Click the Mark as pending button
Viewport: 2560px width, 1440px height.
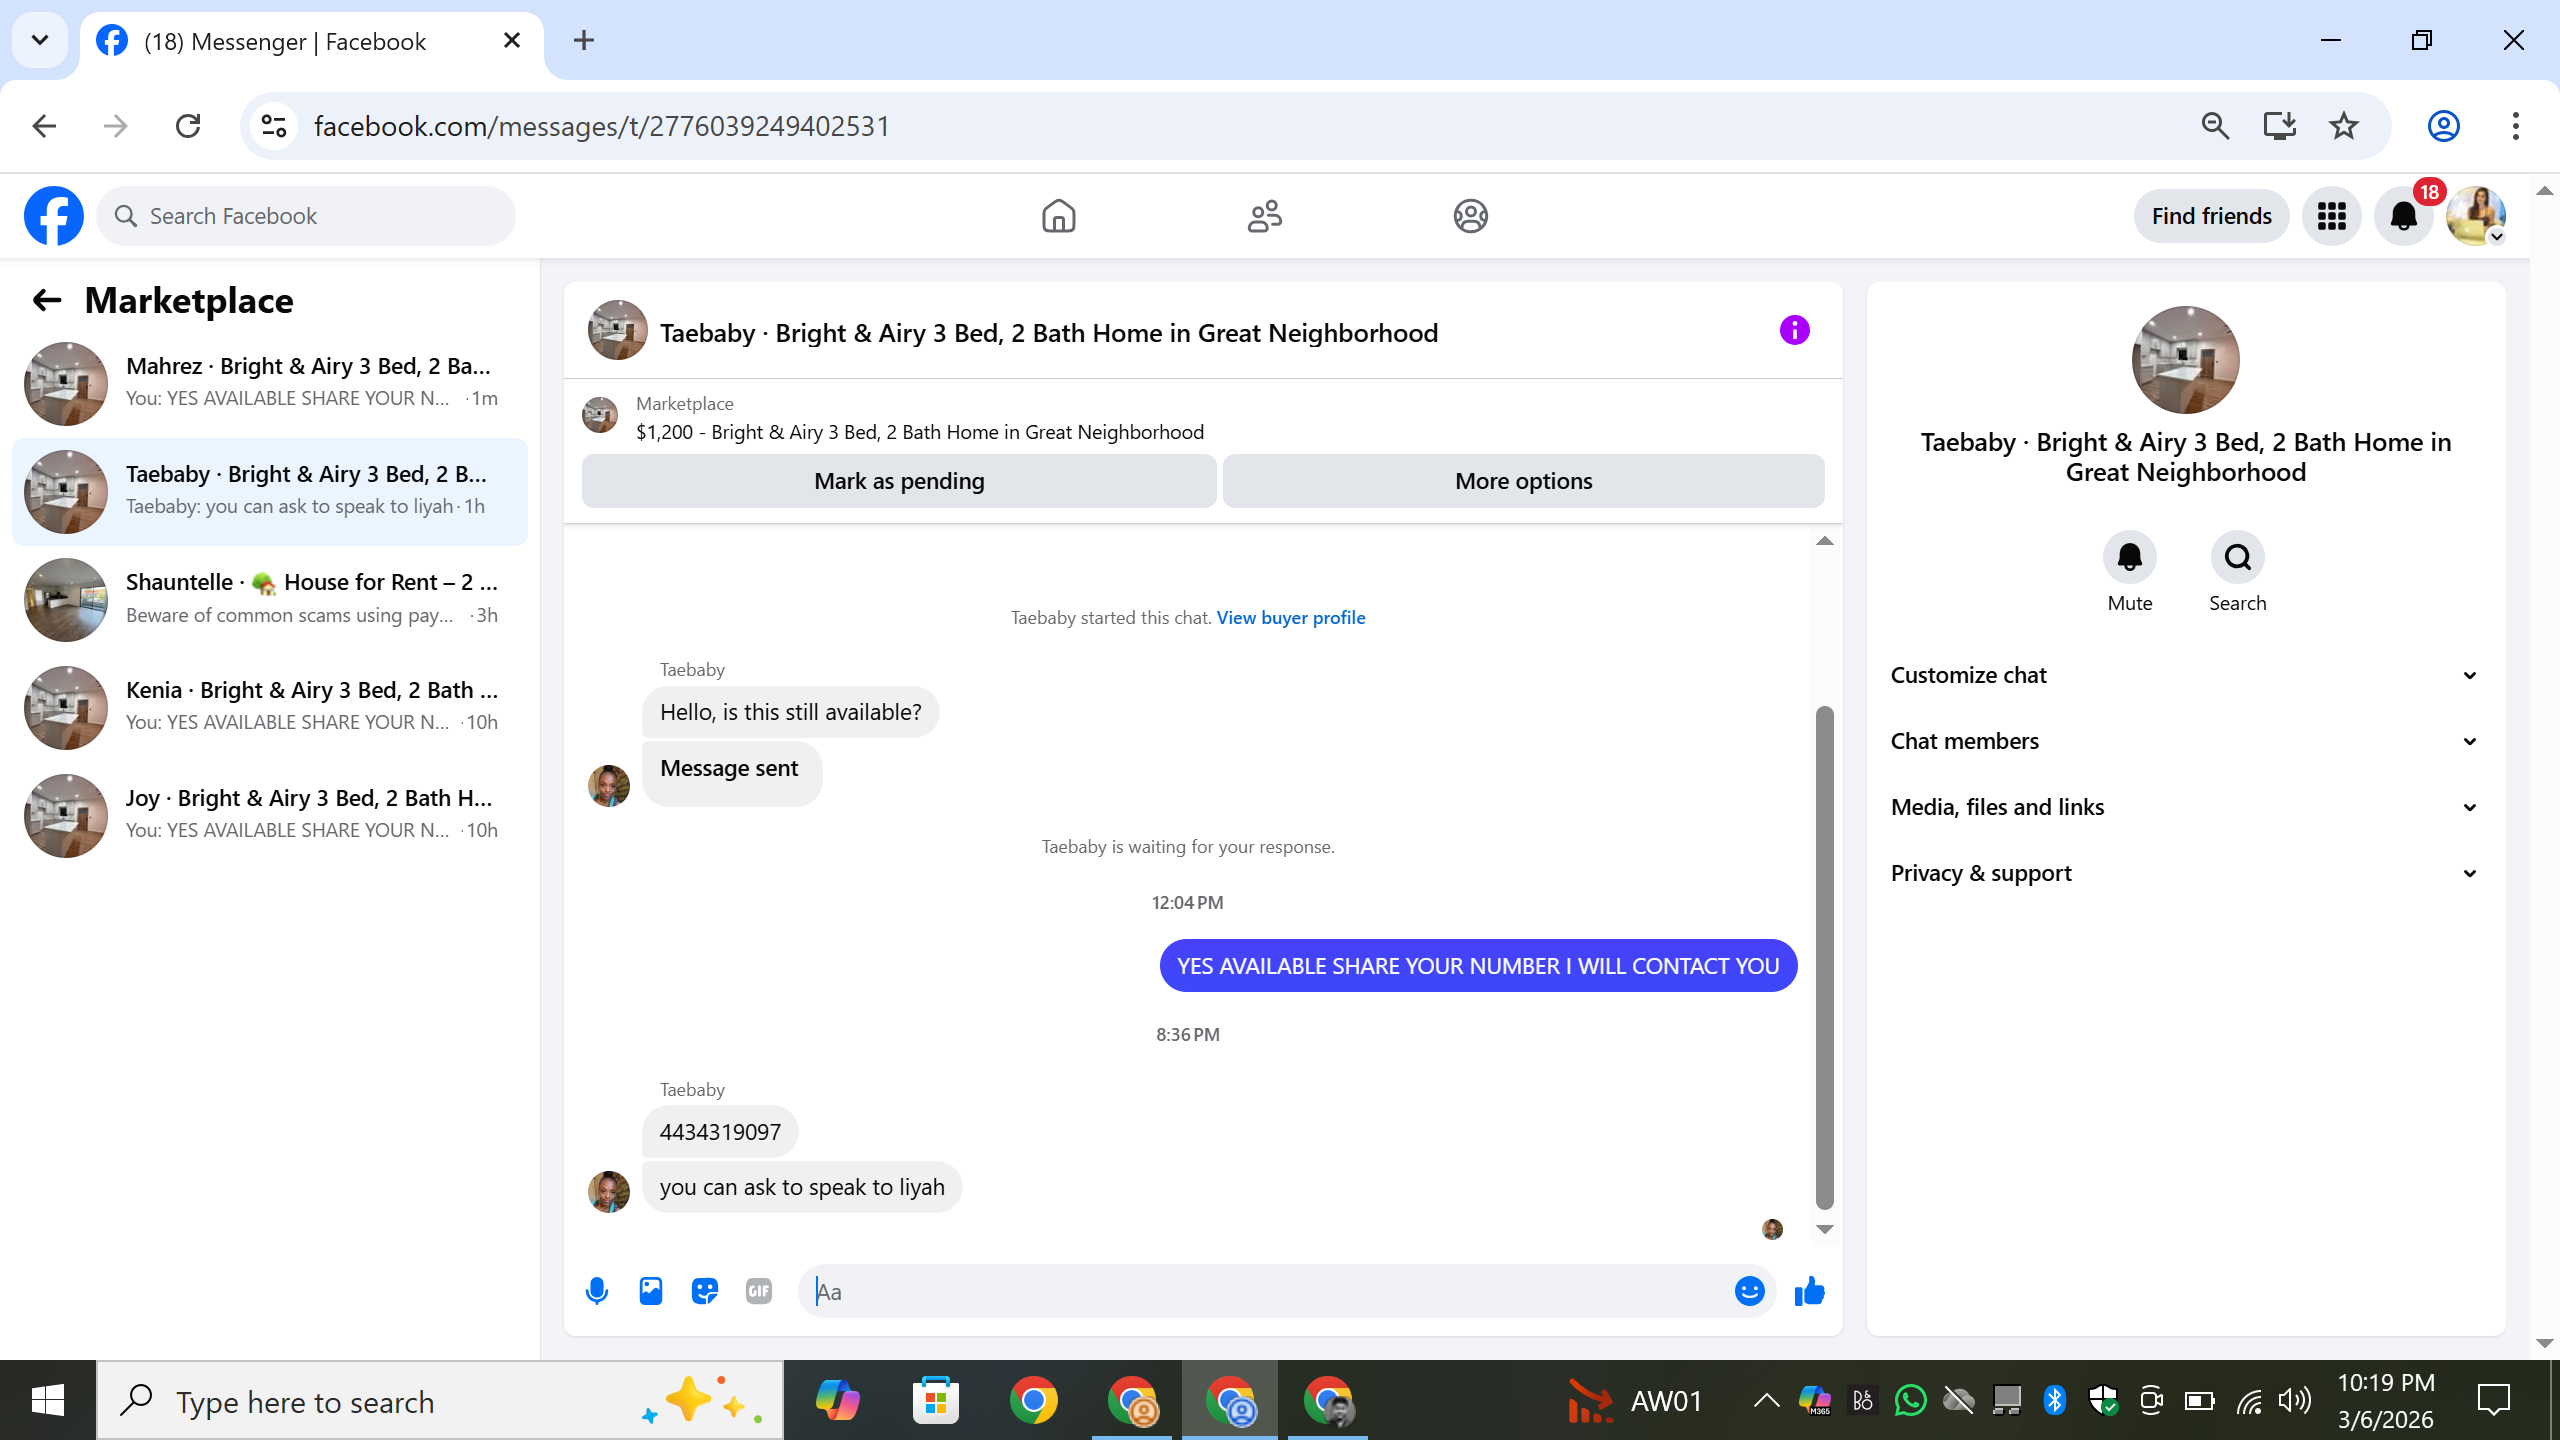click(x=899, y=481)
